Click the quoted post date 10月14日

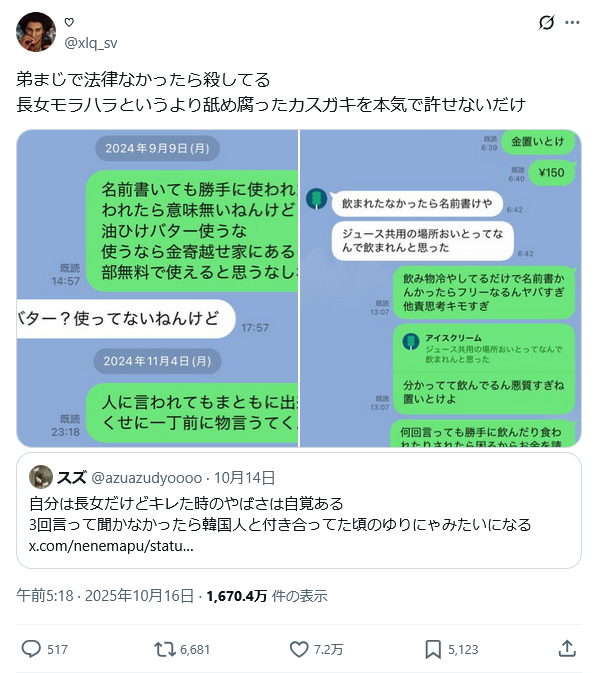pos(244,478)
